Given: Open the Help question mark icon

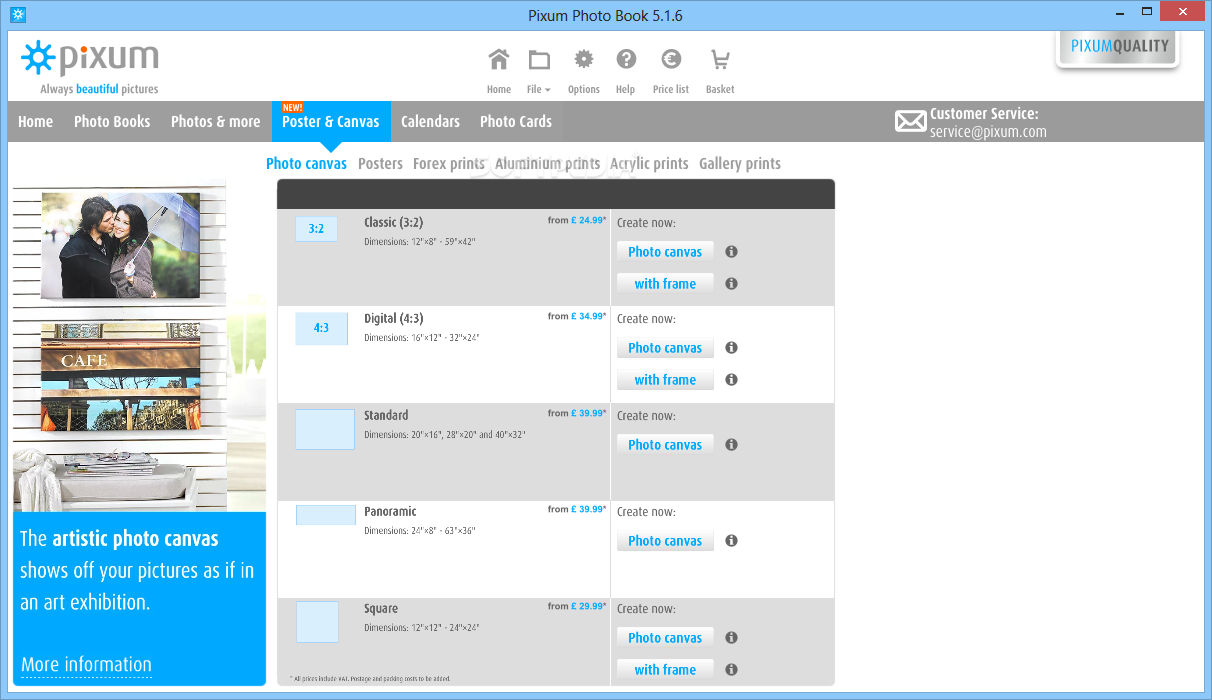Looking at the screenshot, I should 626,60.
